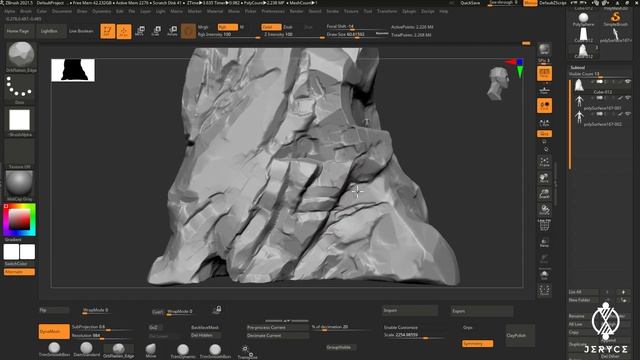Adjust the Draw Size slider

[x=357, y=35]
